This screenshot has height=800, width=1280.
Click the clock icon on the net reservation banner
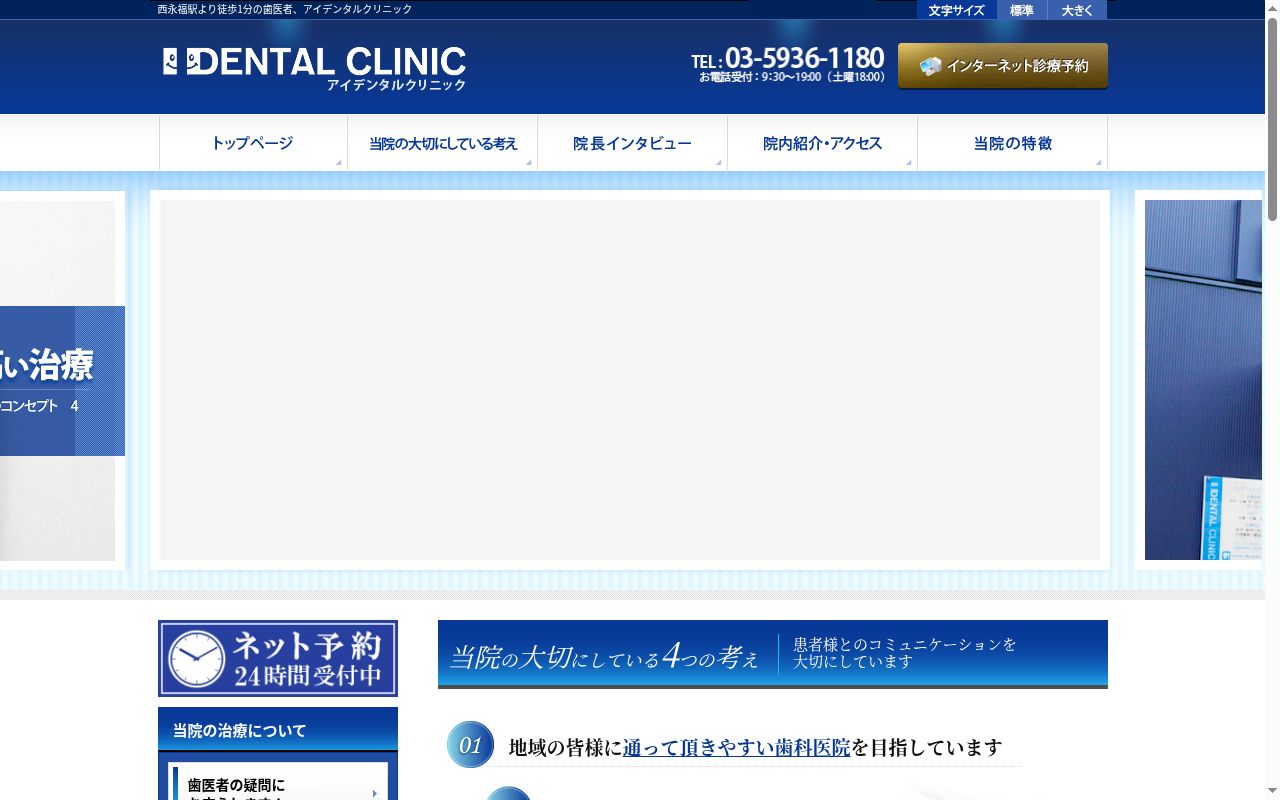pos(196,659)
